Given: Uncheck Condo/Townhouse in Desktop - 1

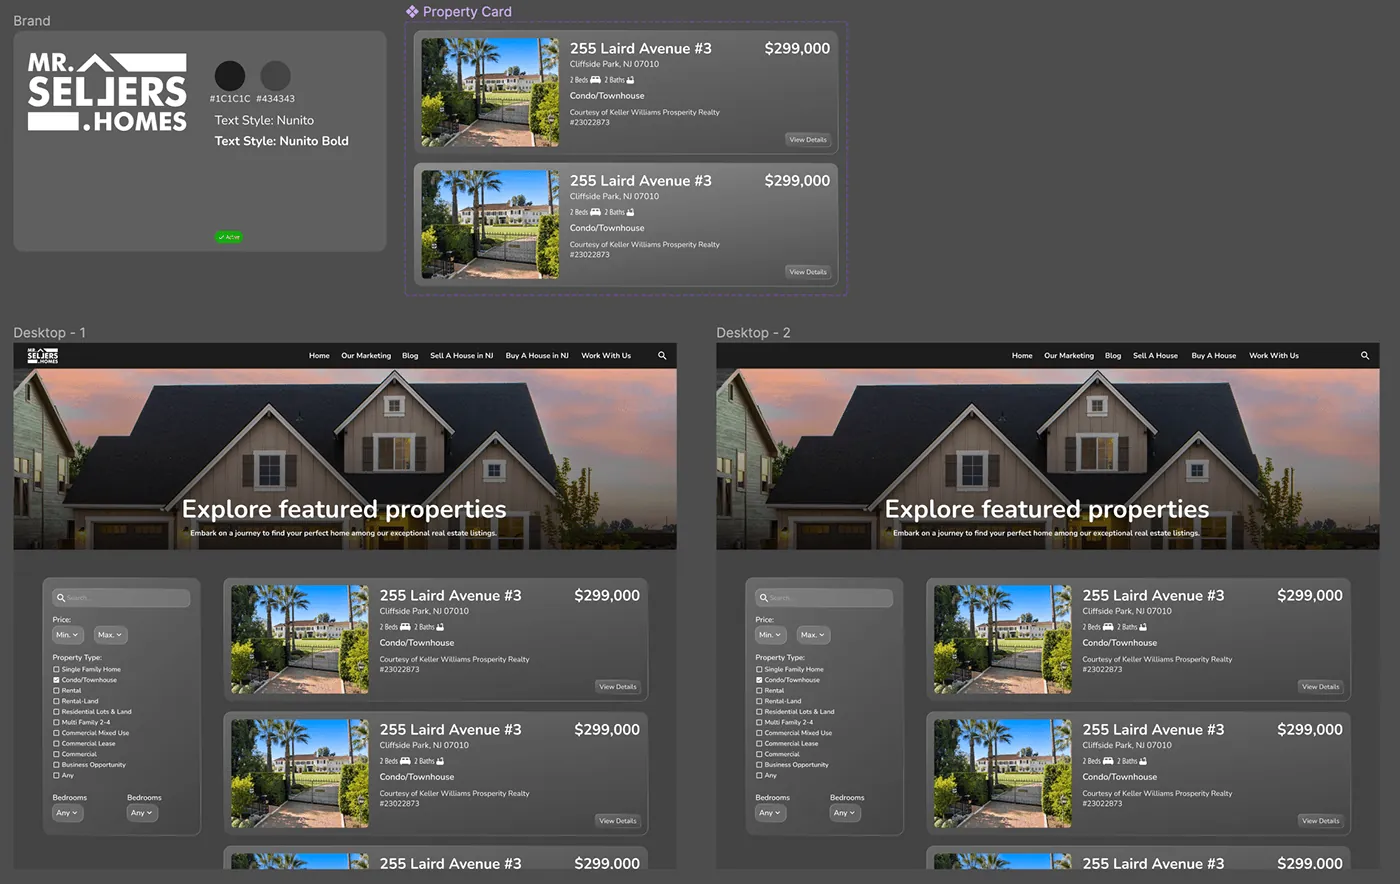Looking at the screenshot, I should (x=57, y=680).
